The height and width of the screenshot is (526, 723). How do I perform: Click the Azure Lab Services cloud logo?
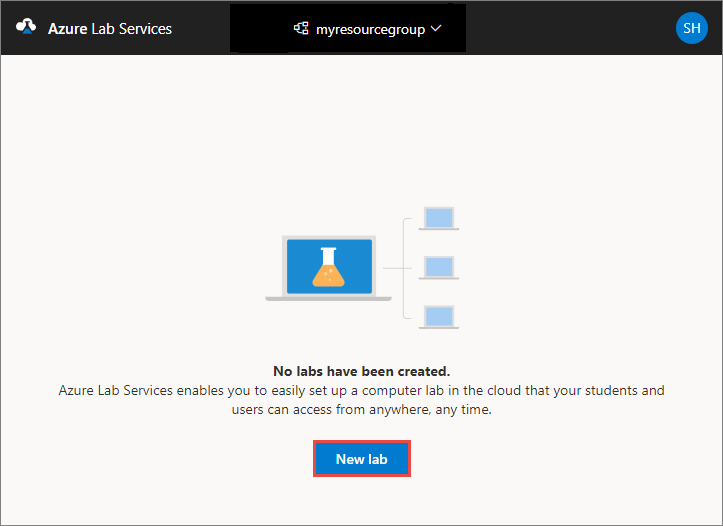[26, 27]
